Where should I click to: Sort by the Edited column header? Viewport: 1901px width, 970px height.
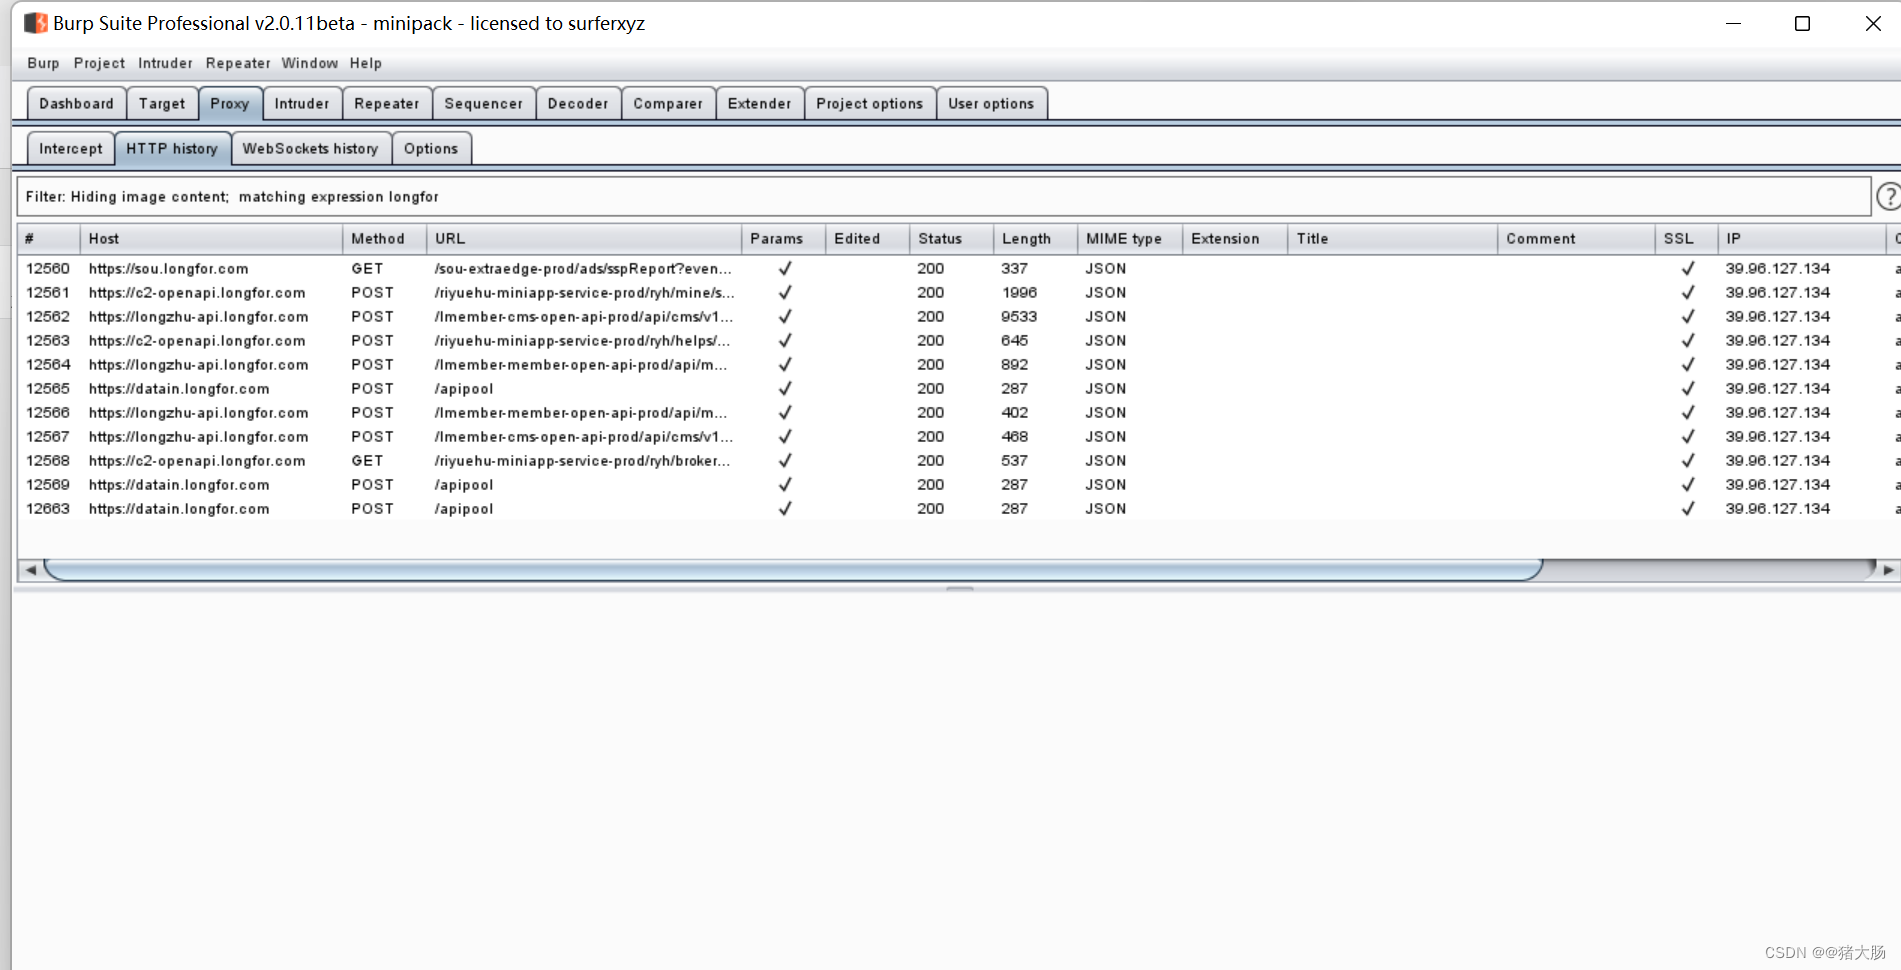(867, 238)
